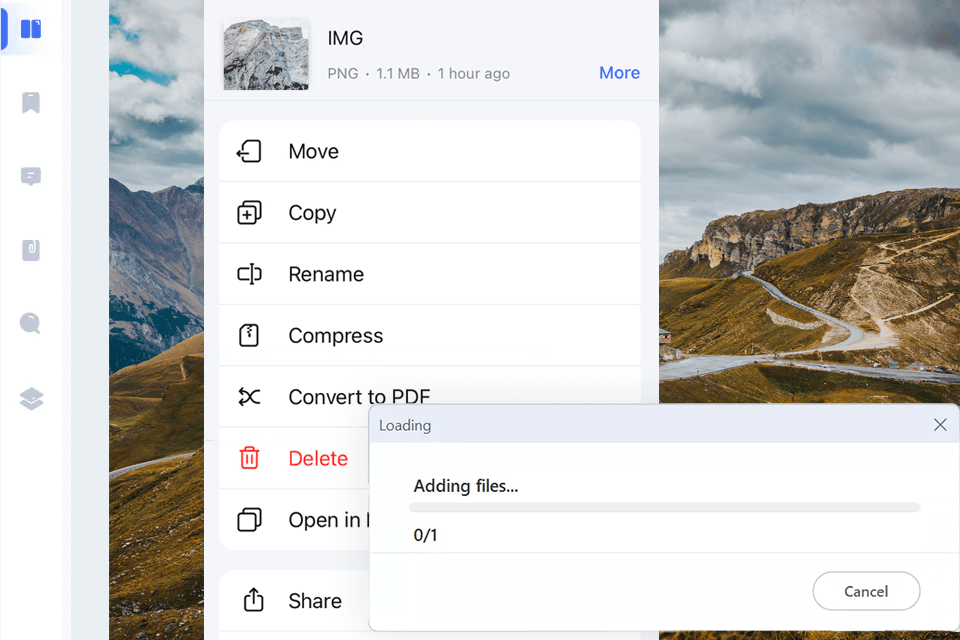Click the Loading dialog title
Viewport: 960px width, 640px height.
[405, 425]
